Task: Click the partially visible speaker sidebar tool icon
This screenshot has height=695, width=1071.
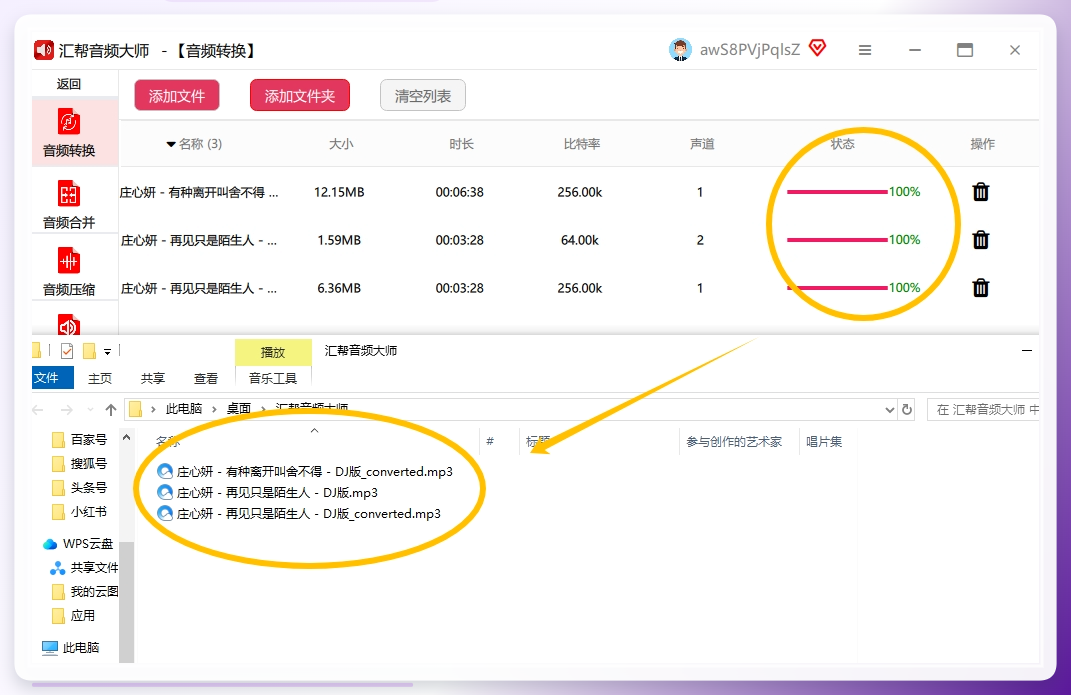Action: [x=69, y=325]
